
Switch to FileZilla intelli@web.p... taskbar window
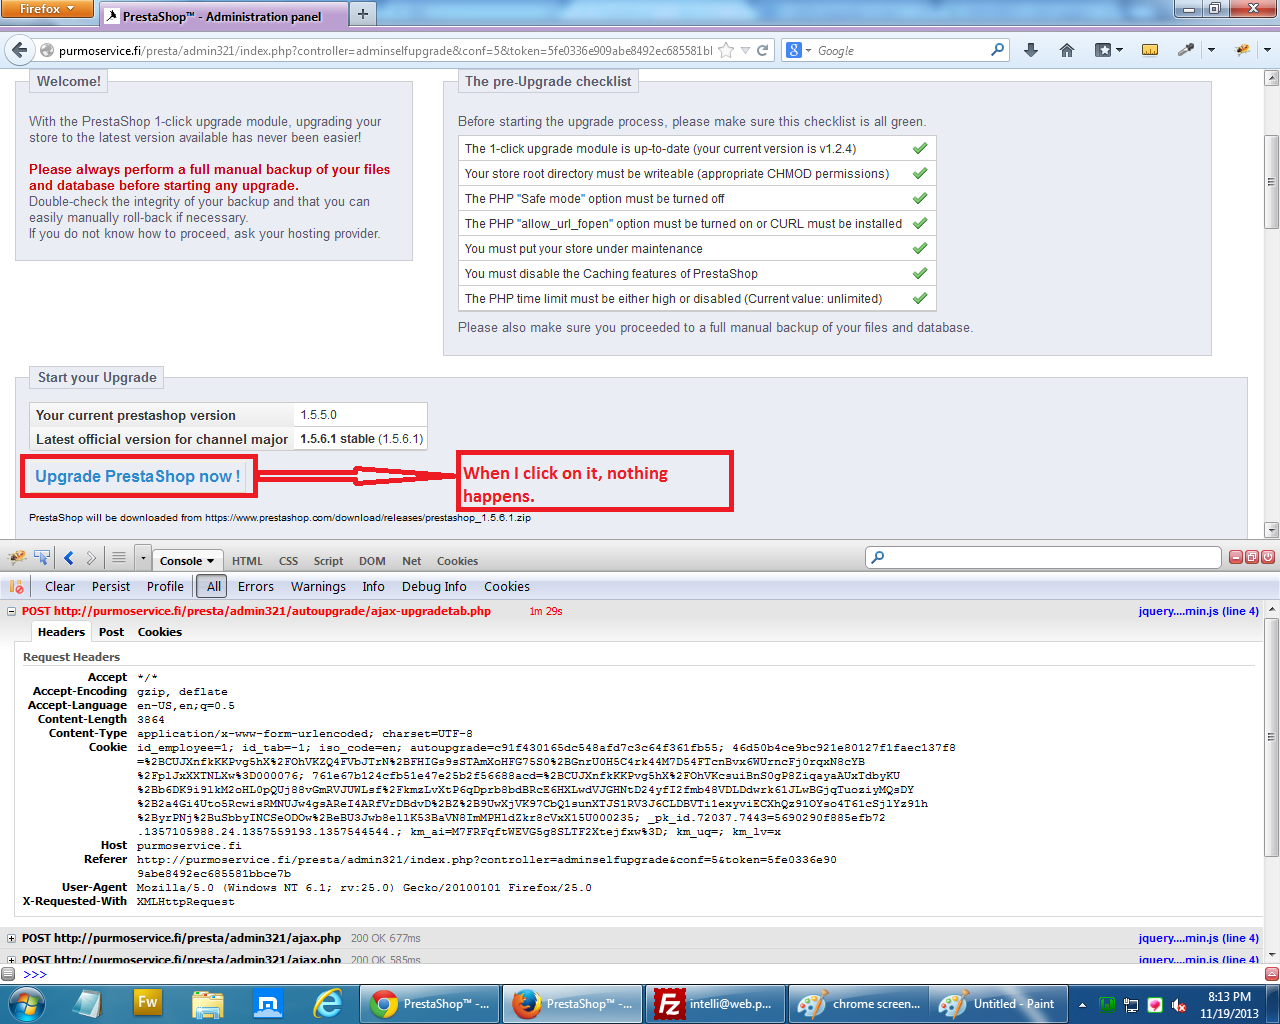coord(716,1004)
